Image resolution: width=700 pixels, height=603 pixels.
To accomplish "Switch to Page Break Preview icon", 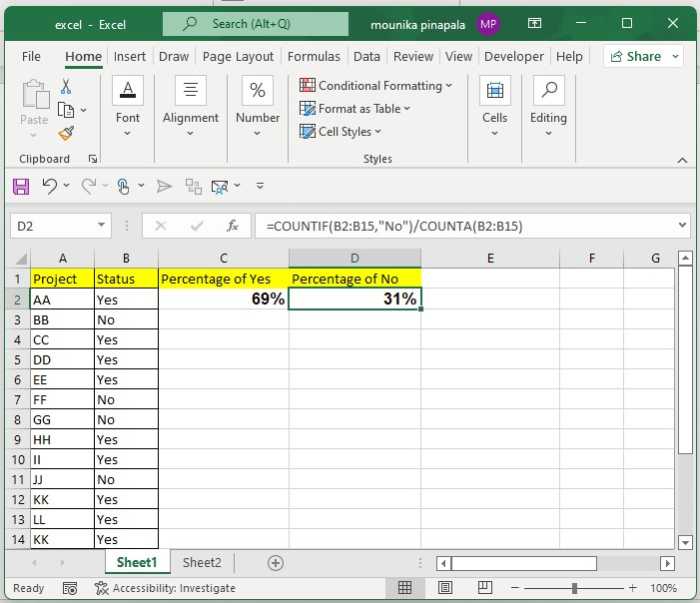I will click(485, 588).
